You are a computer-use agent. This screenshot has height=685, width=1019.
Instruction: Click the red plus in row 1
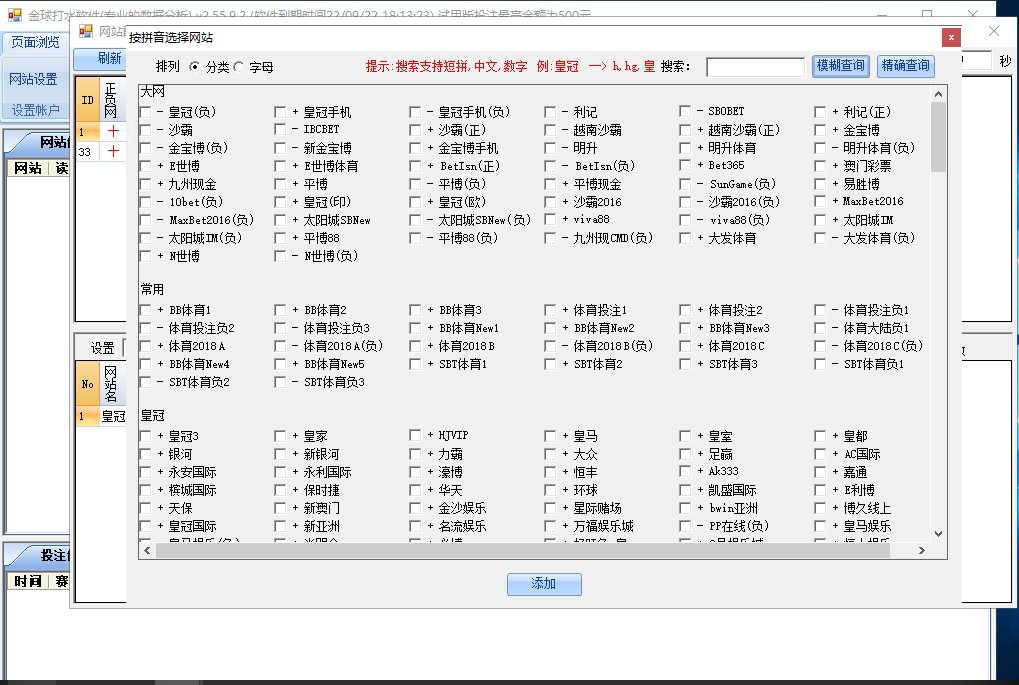coord(113,131)
